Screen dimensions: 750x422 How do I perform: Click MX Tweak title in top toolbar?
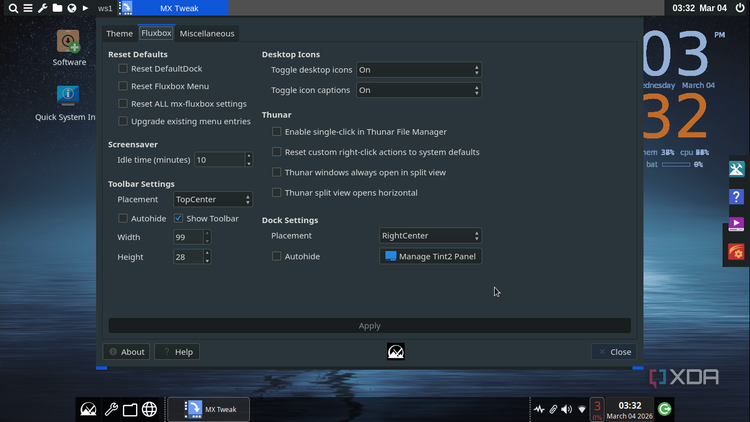pyautogui.click(x=179, y=8)
